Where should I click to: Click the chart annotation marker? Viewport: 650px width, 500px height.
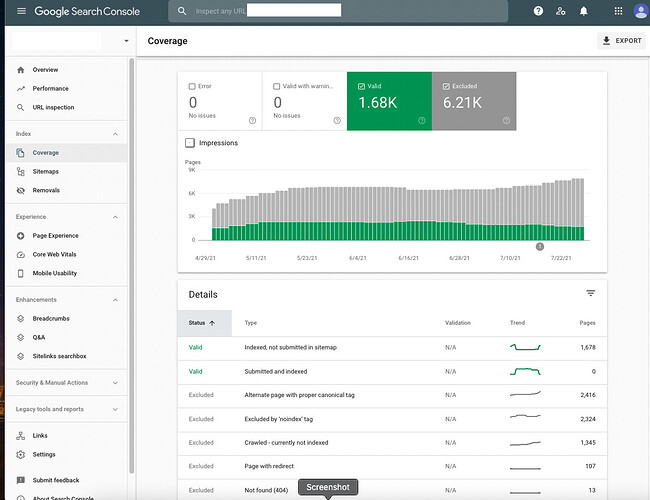tap(540, 247)
